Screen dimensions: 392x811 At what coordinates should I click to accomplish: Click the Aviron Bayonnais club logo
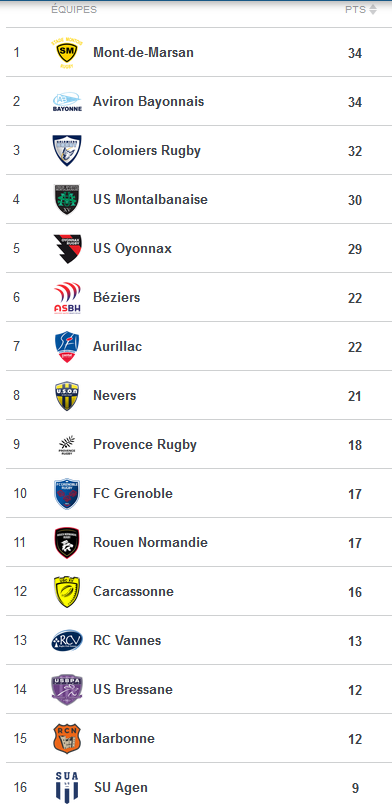[x=67, y=102]
